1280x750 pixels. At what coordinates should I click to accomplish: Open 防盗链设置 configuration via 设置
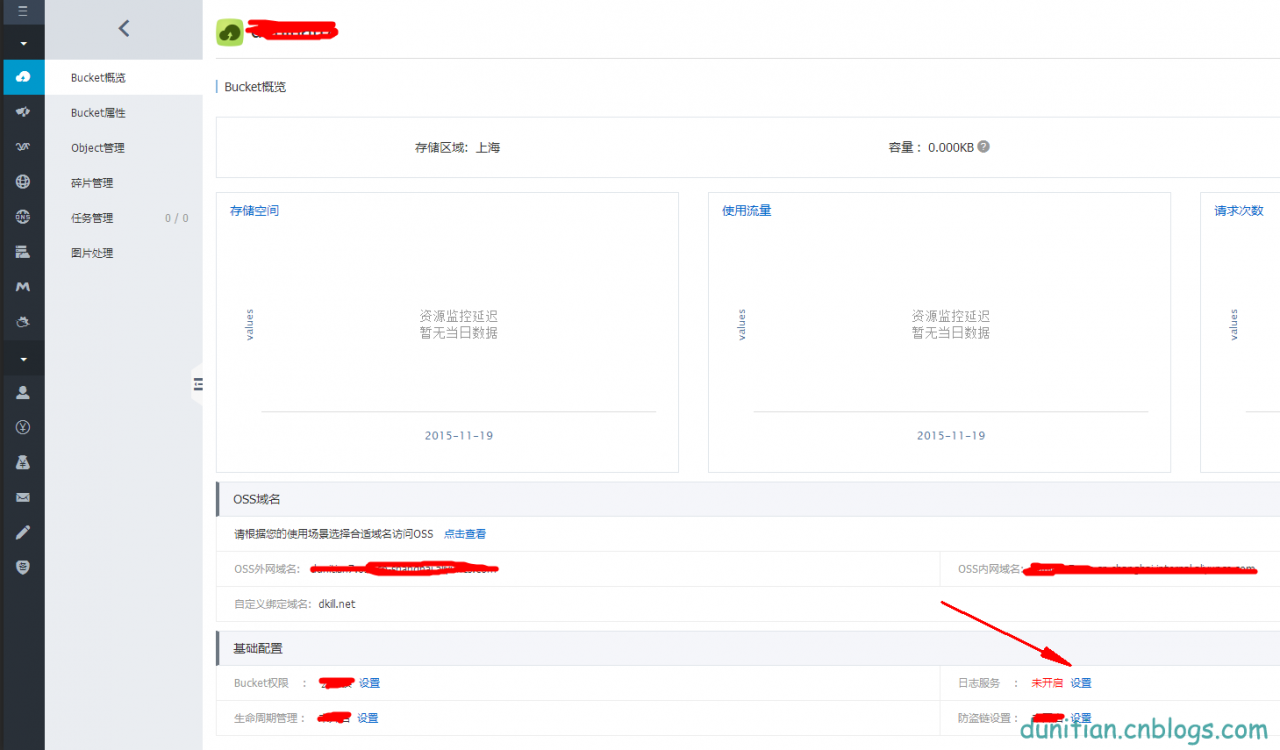click(x=1081, y=717)
